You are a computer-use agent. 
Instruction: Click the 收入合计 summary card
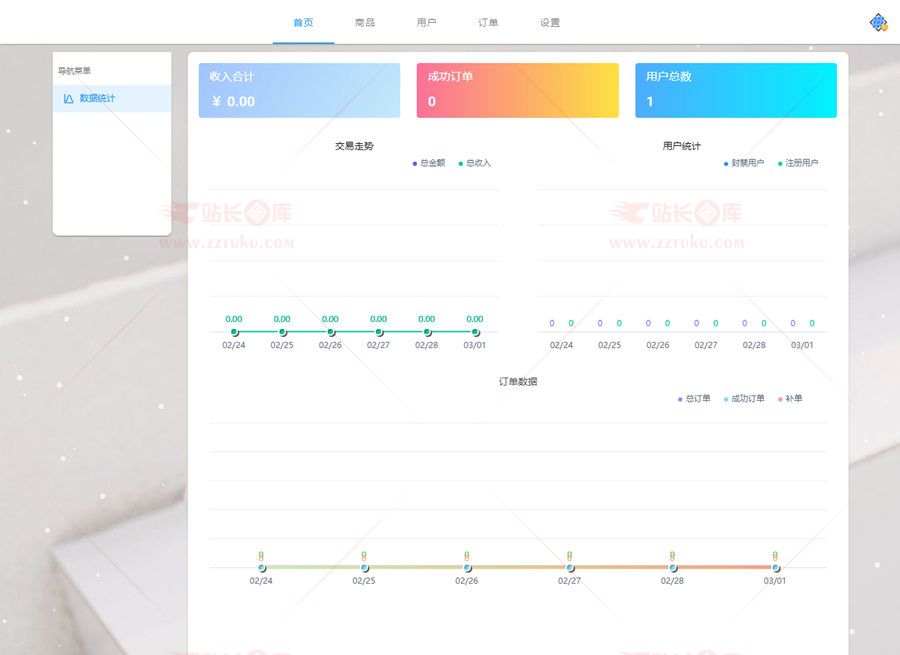coord(299,90)
